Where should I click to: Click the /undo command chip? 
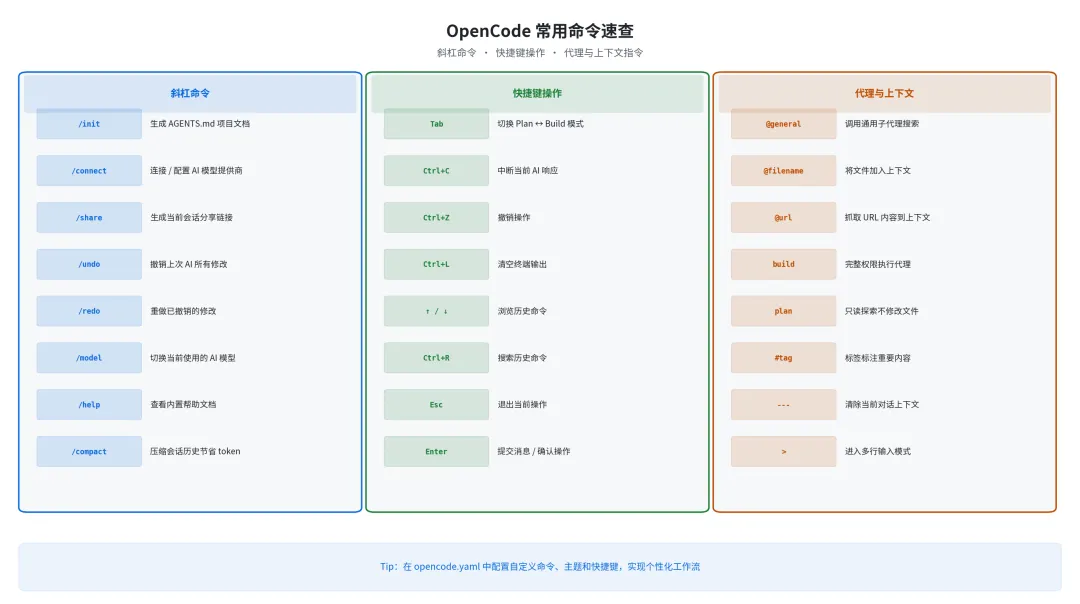89,264
